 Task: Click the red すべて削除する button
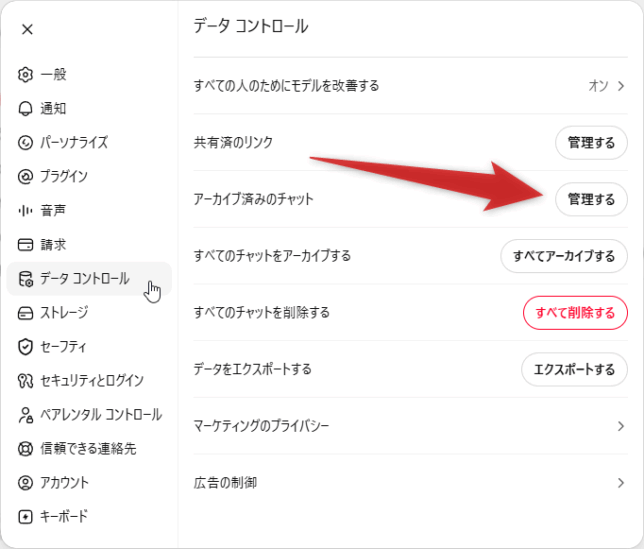[575, 312]
